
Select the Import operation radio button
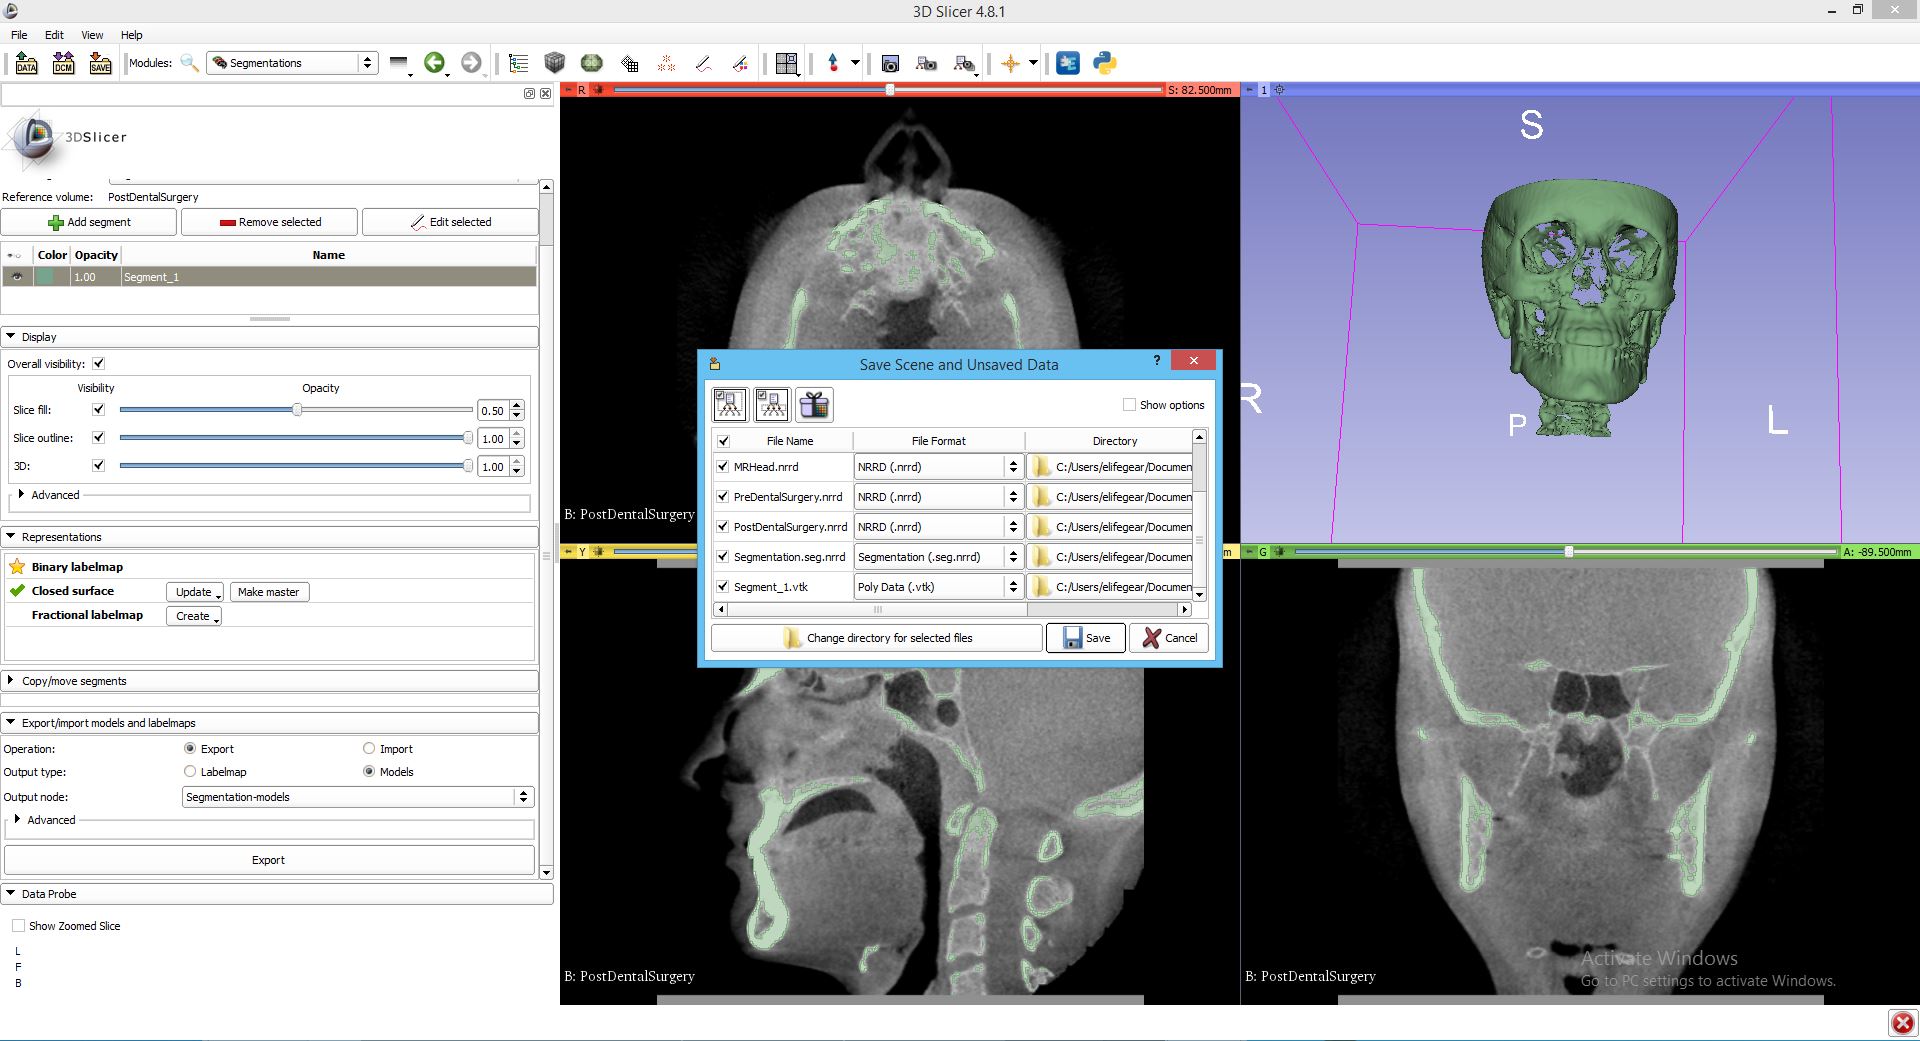coord(369,748)
